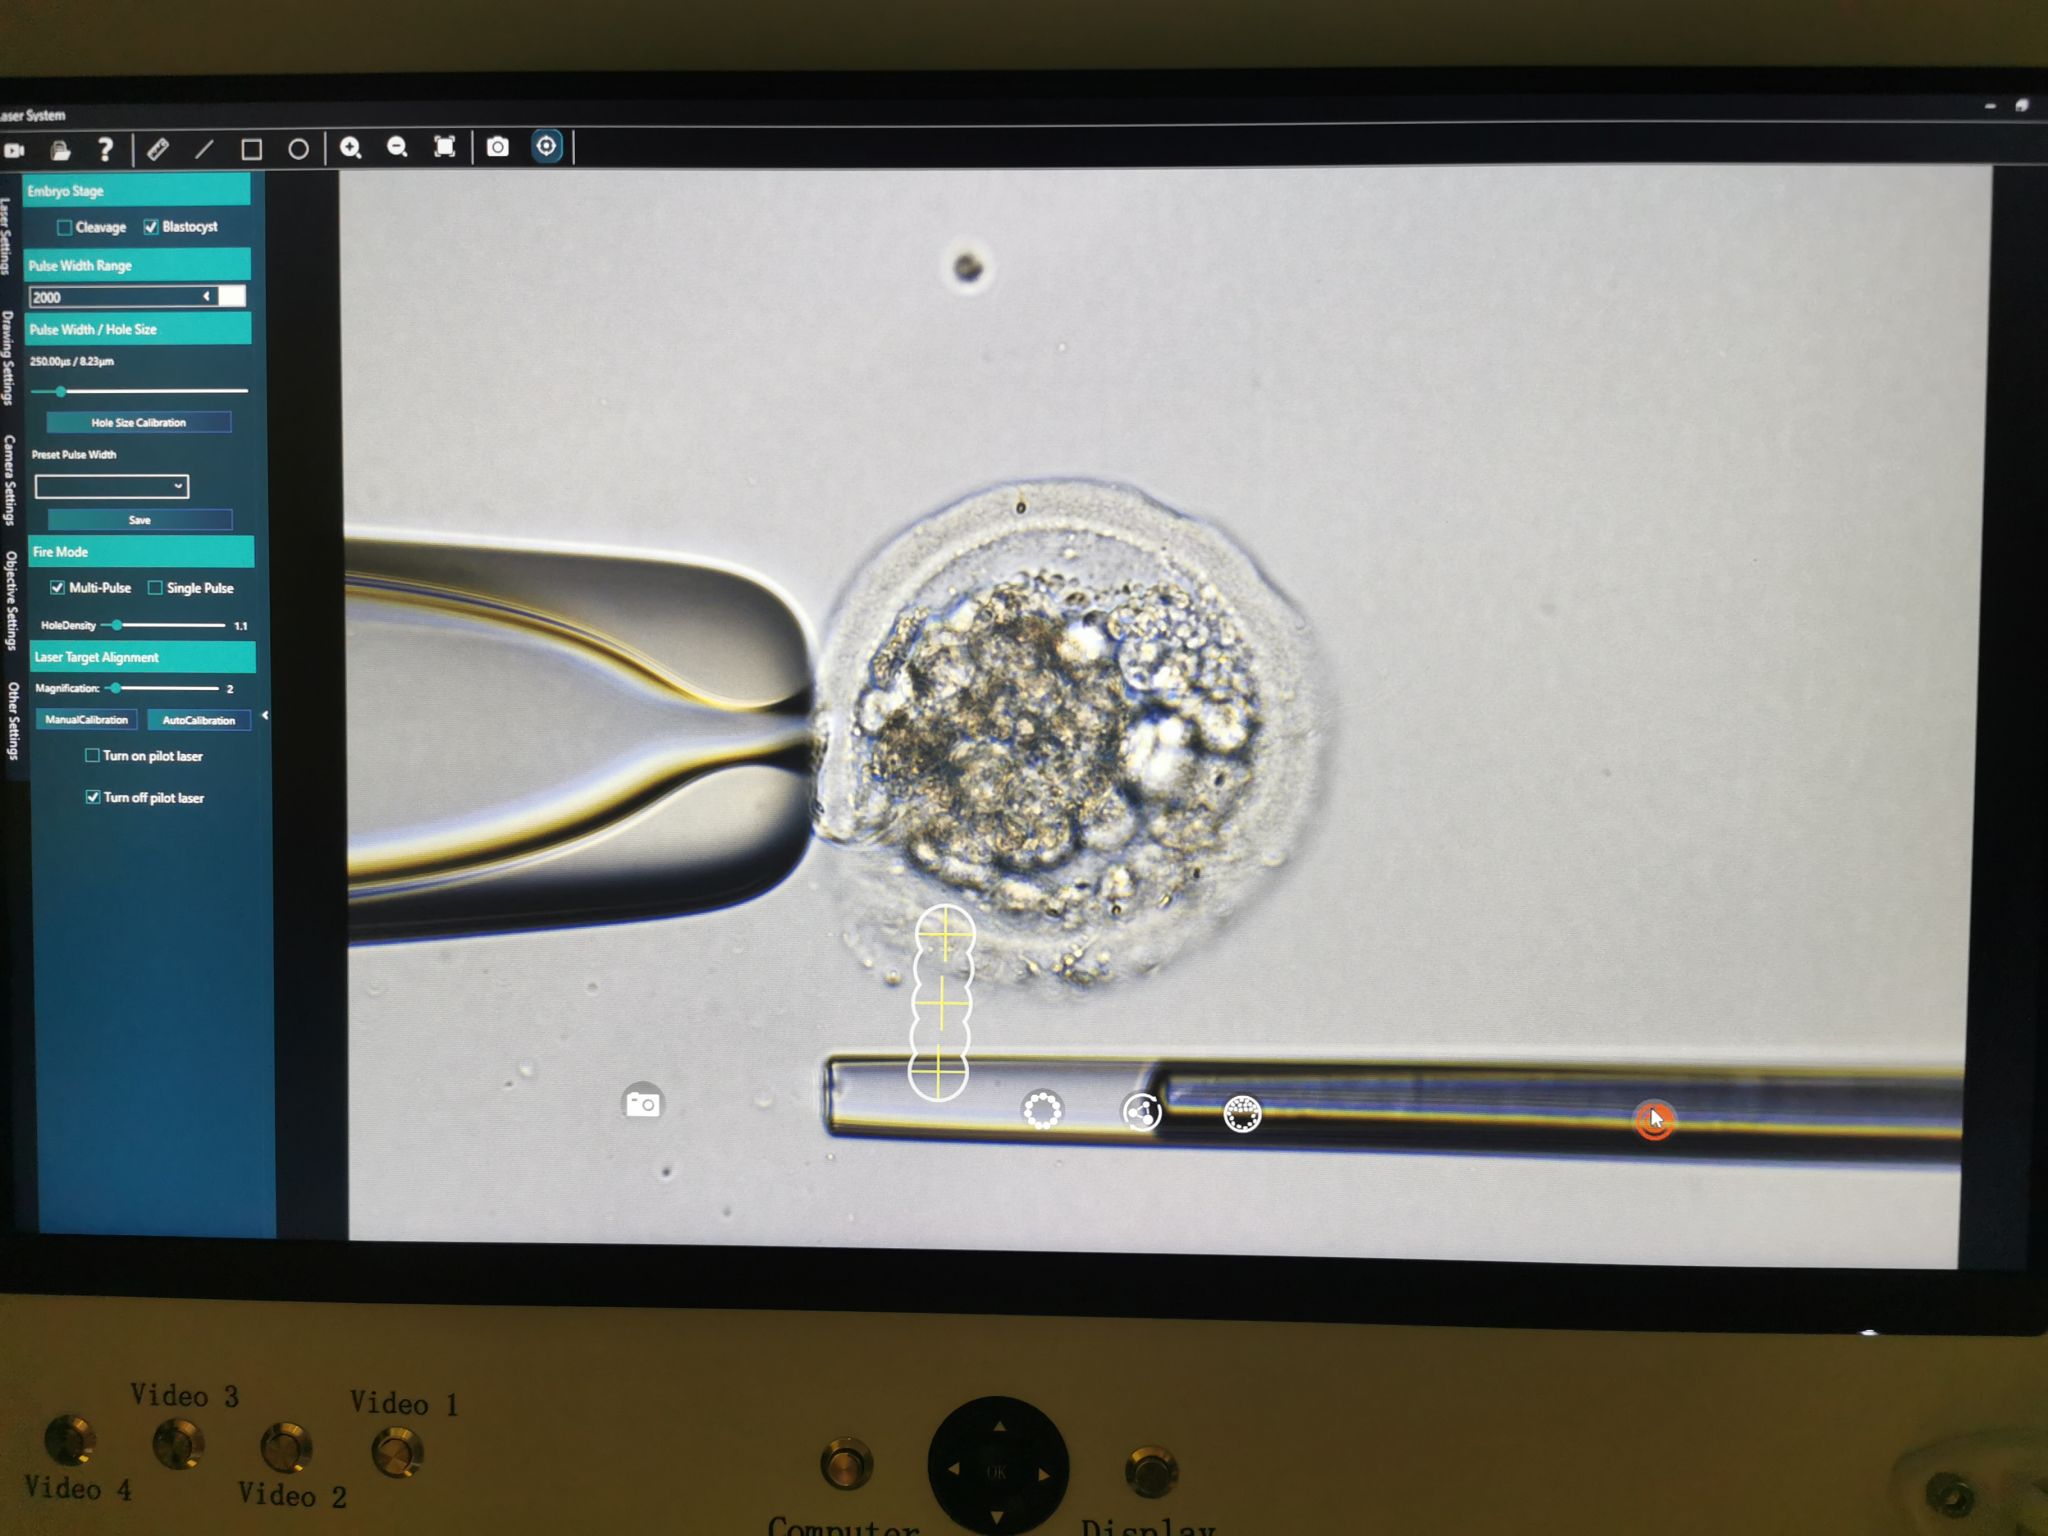Click the video record icon in toolbar

tap(14, 151)
